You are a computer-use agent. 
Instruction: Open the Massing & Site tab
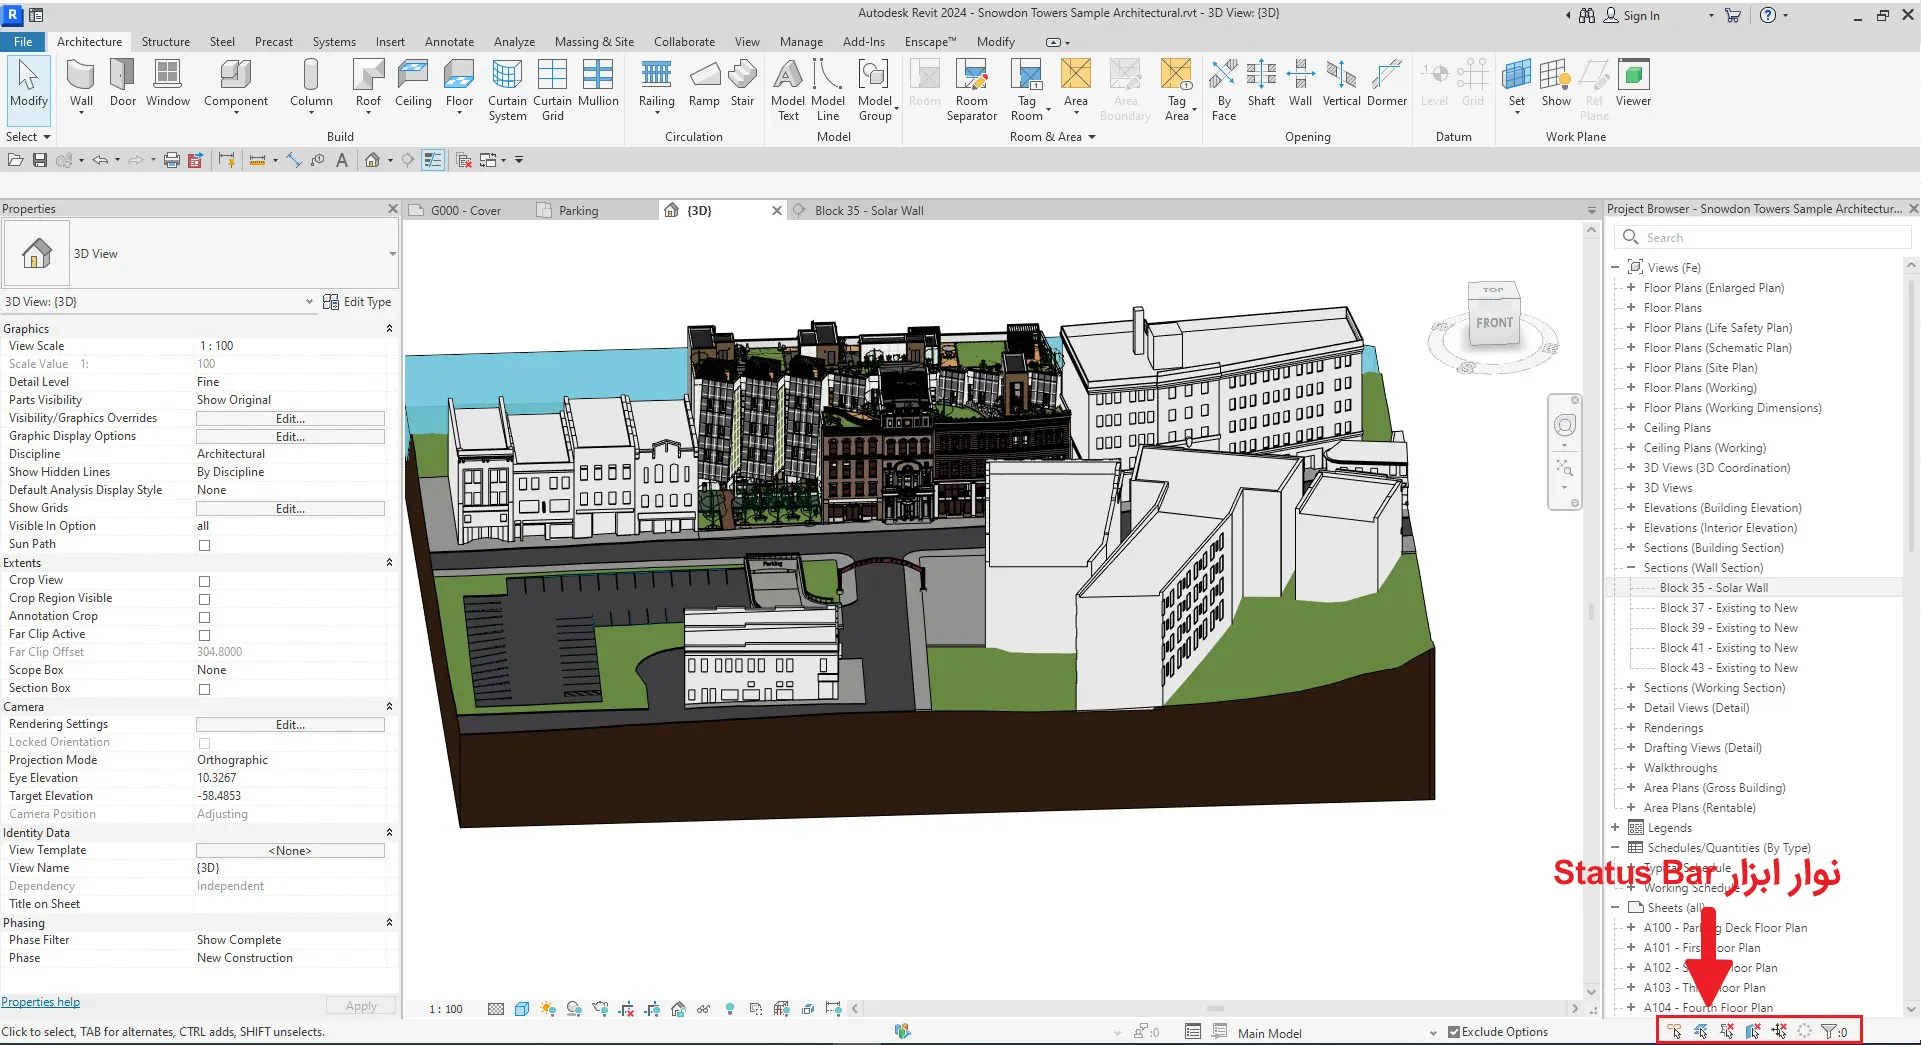pyautogui.click(x=594, y=42)
